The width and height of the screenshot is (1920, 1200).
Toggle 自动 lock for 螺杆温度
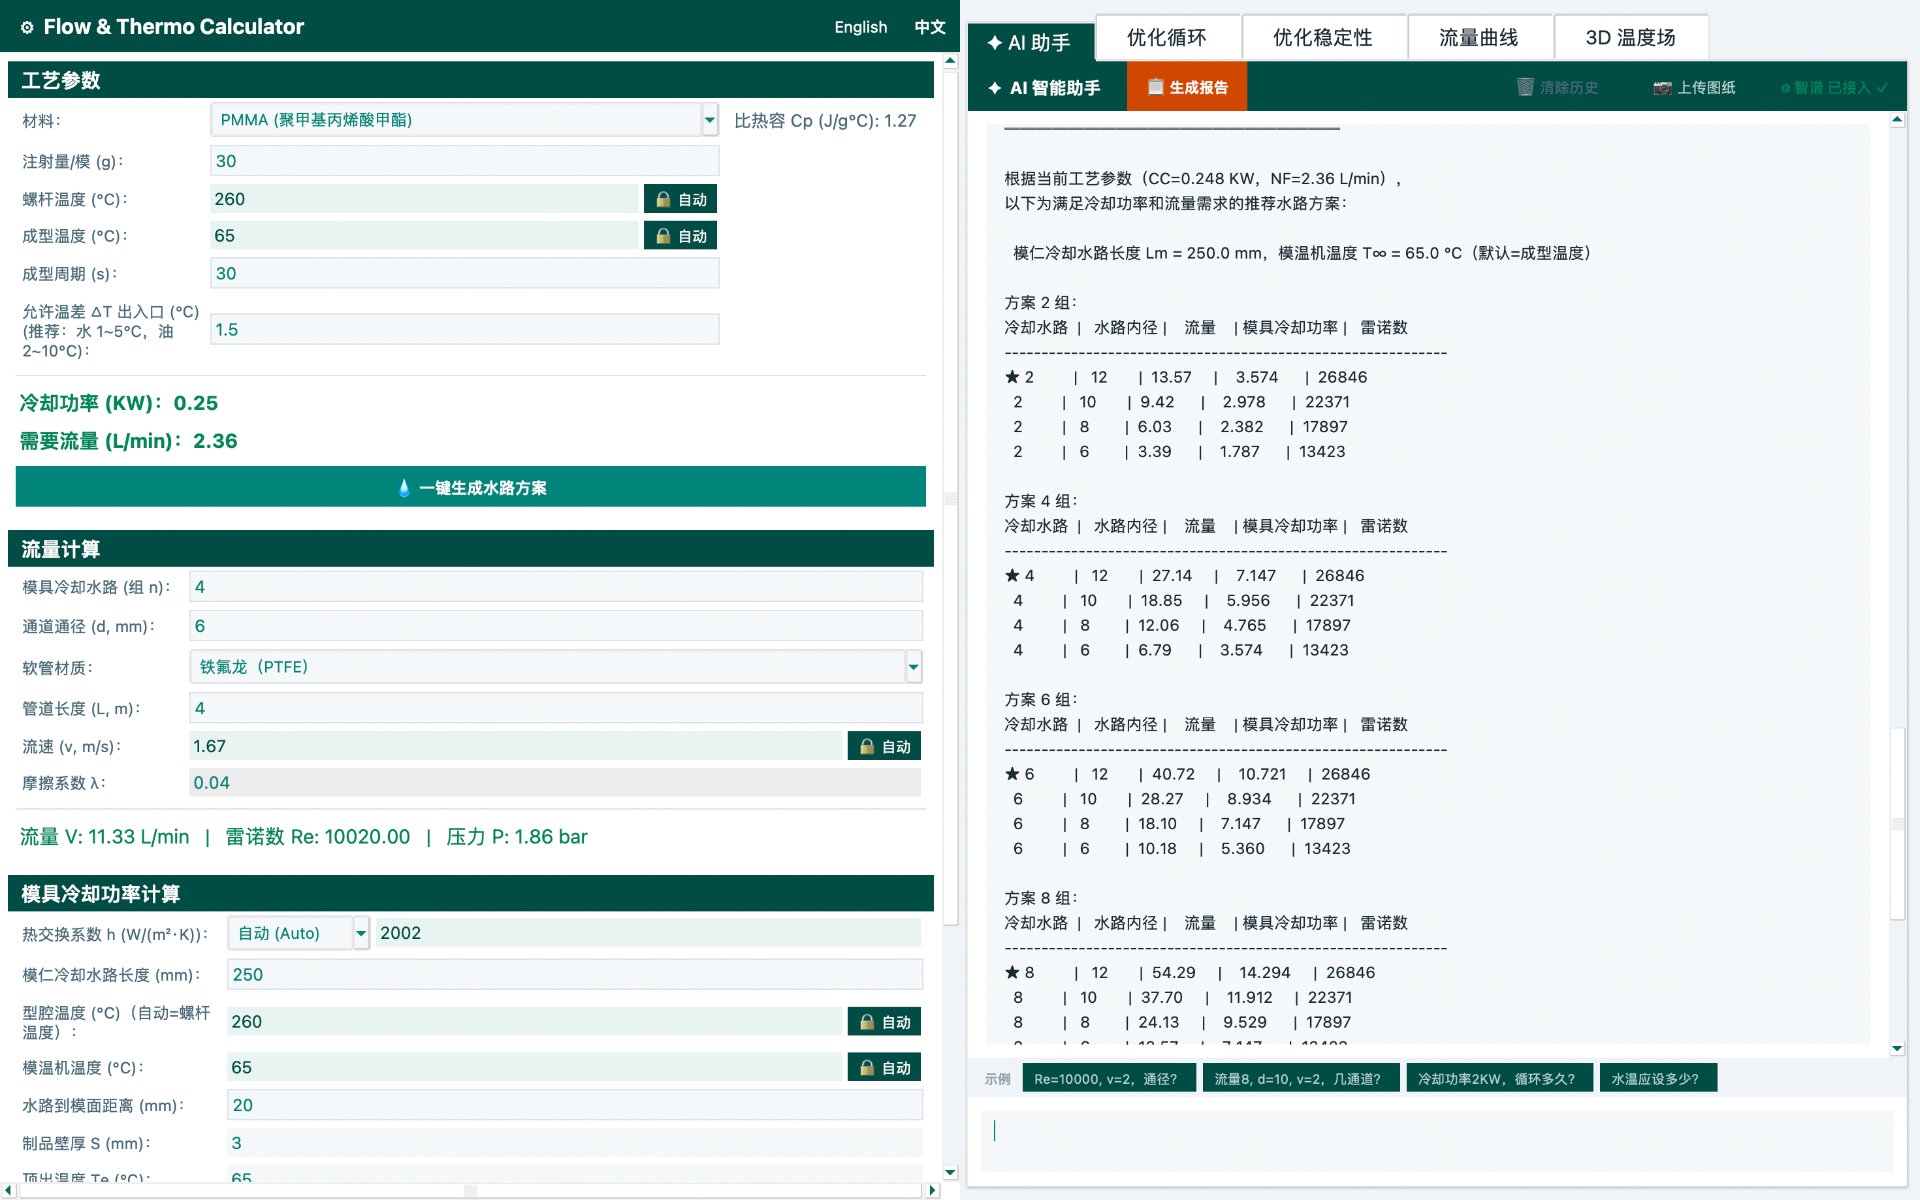pyautogui.click(x=680, y=199)
